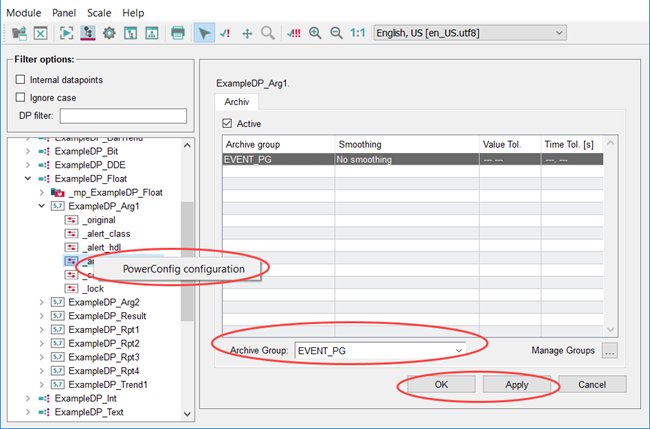
Task: Click the printer icon in toolbar
Action: coord(178,33)
